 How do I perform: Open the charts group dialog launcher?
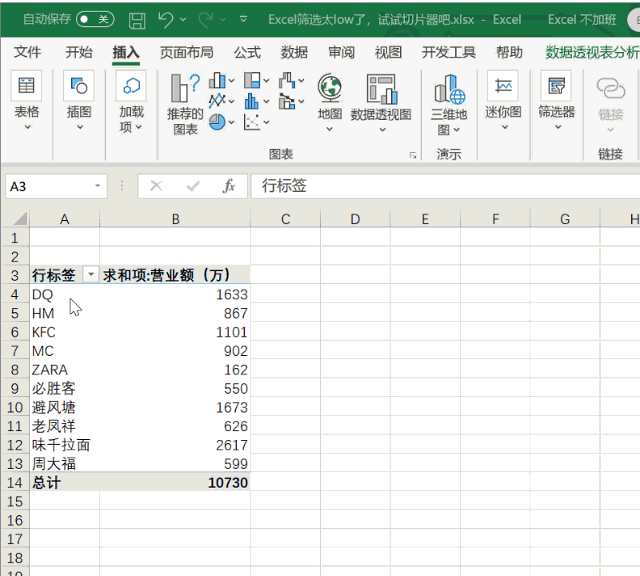click(x=413, y=155)
